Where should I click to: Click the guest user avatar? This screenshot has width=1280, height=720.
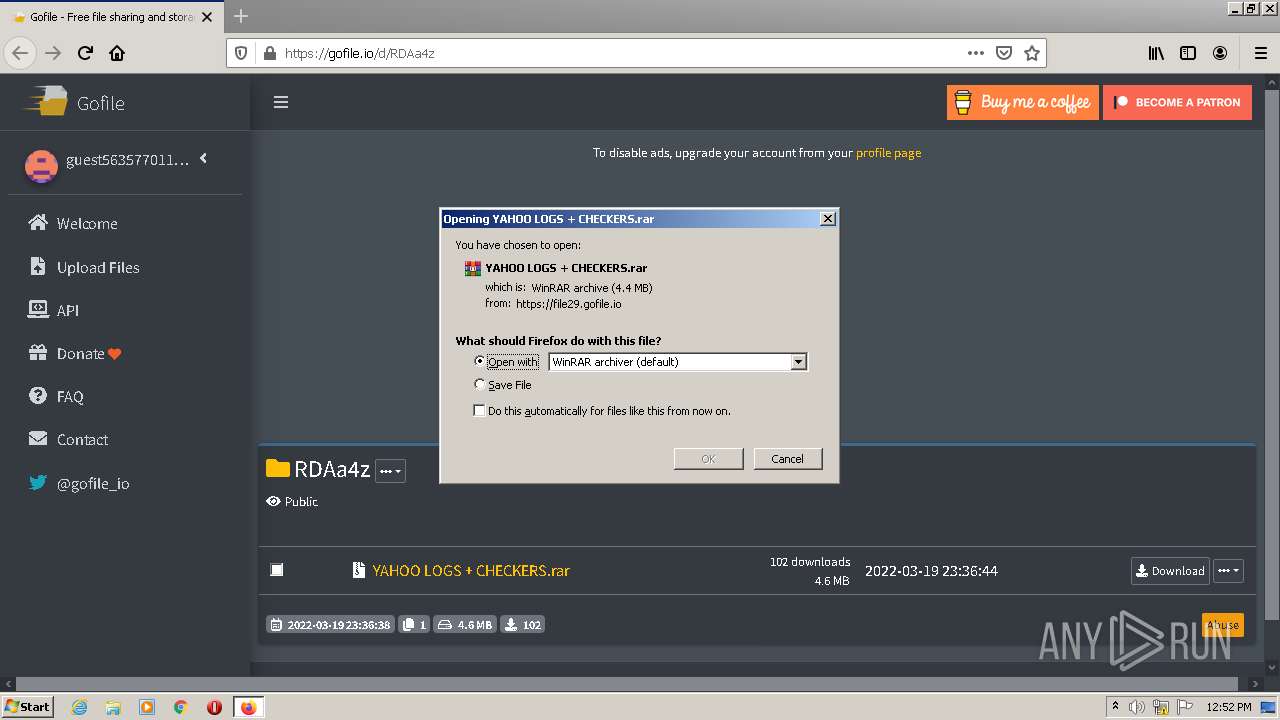click(41, 166)
